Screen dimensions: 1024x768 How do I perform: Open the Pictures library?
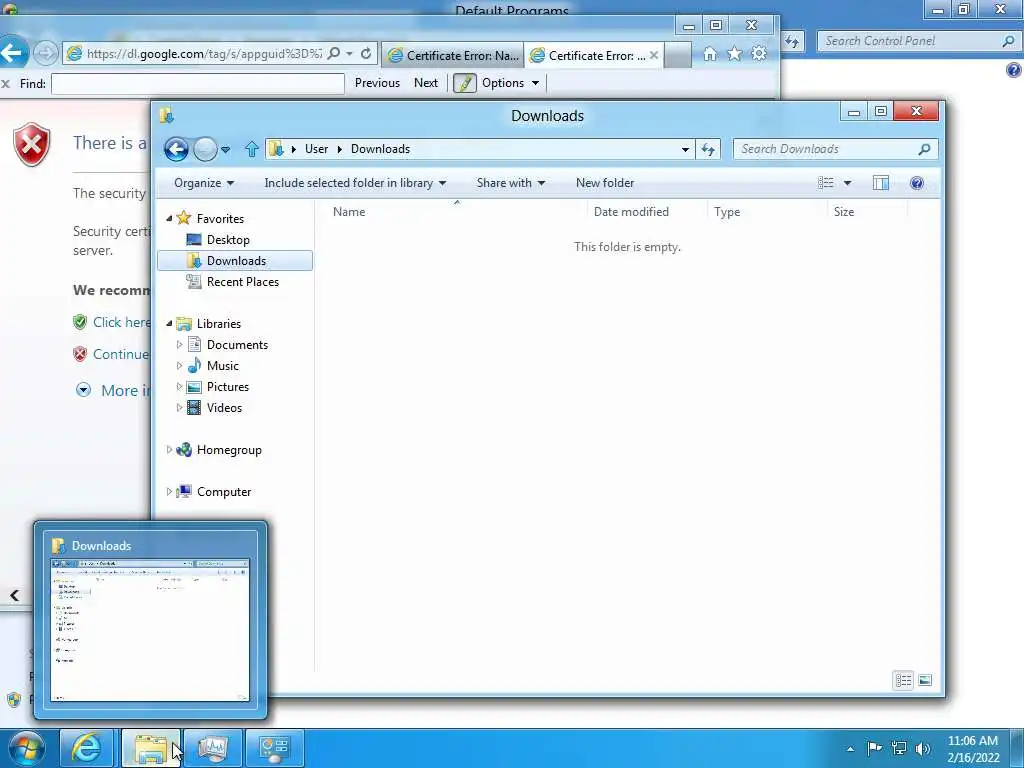(x=227, y=387)
